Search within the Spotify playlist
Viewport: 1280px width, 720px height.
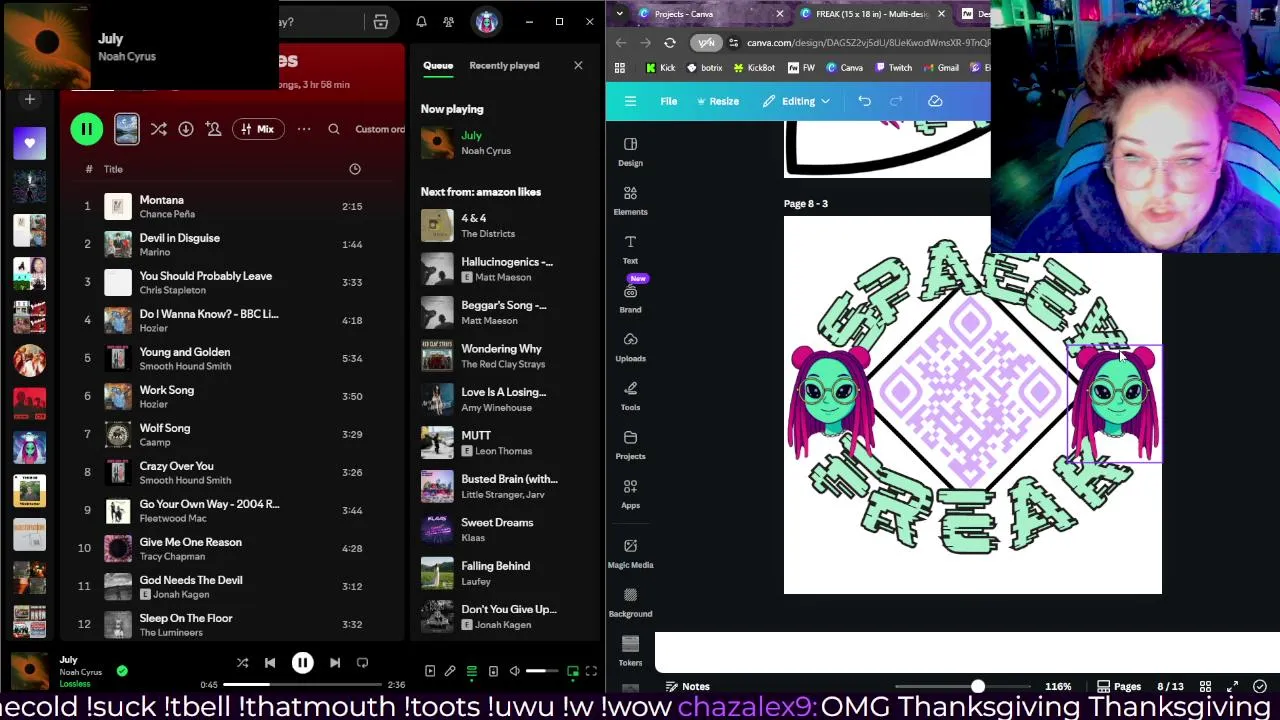[x=334, y=129]
